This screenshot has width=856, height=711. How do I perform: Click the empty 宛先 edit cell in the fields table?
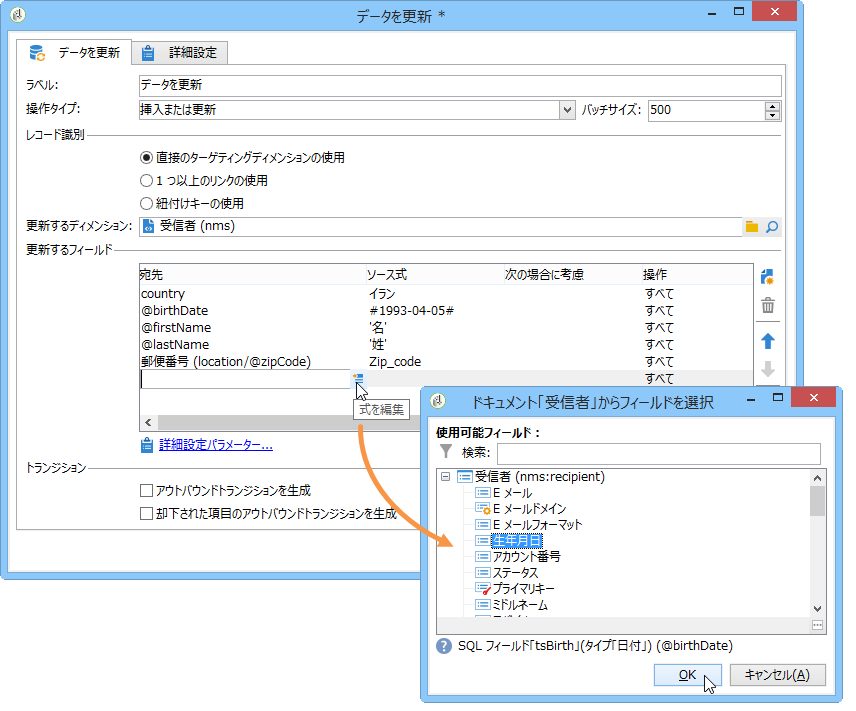pyautogui.click(x=245, y=379)
